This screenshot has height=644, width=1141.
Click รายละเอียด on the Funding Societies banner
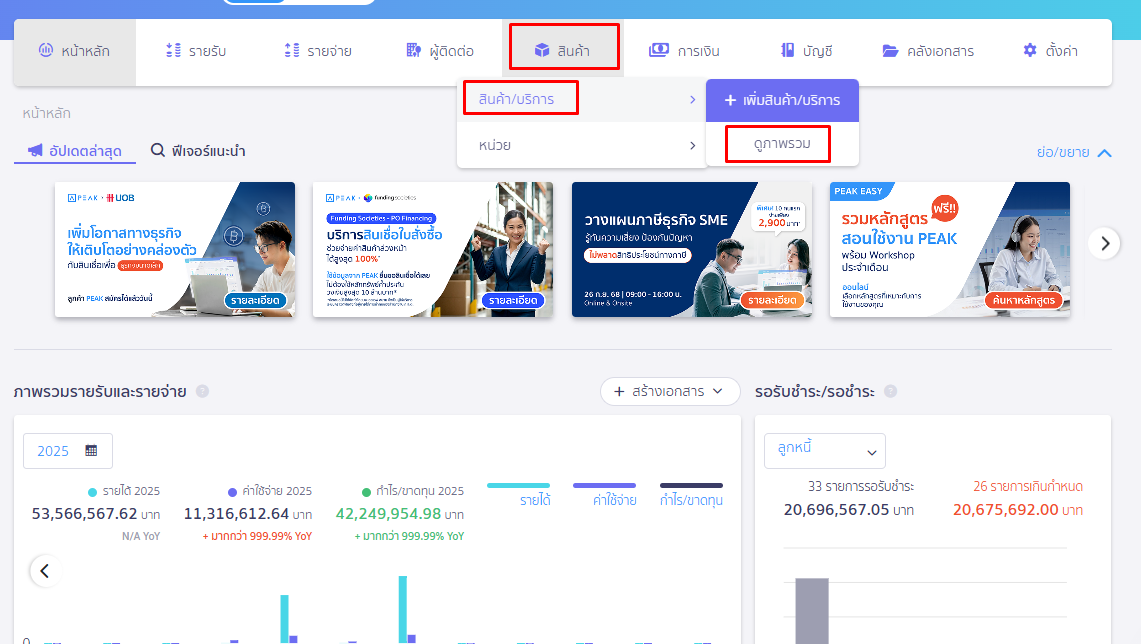point(513,301)
